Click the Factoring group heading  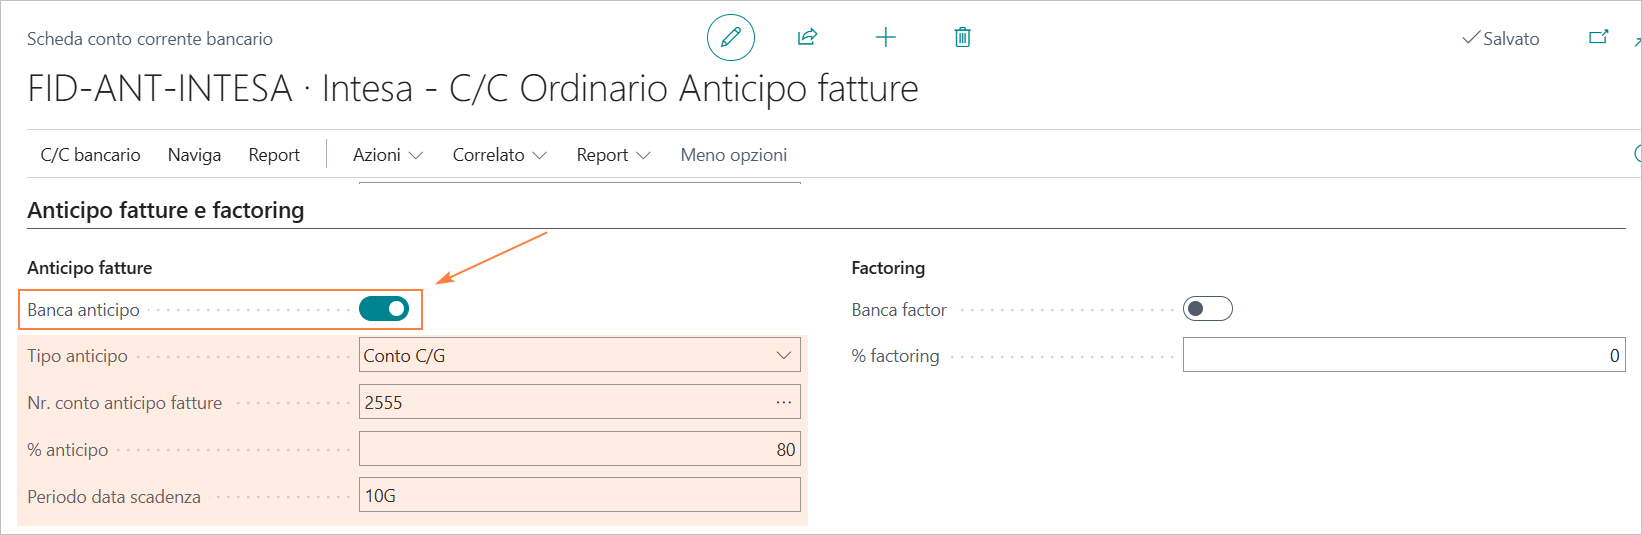pos(888,268)
